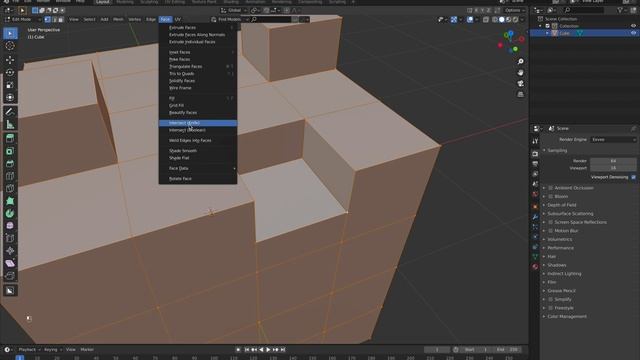
Task: Enable the Freestyle checkbox
Action: (551, 308)
